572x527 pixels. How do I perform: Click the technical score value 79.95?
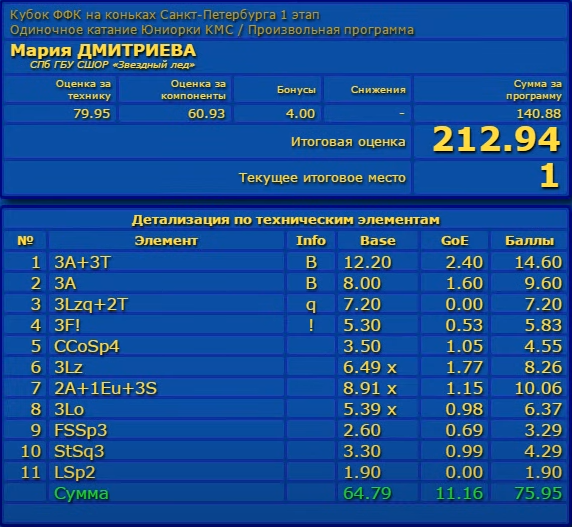click(92, 114)
